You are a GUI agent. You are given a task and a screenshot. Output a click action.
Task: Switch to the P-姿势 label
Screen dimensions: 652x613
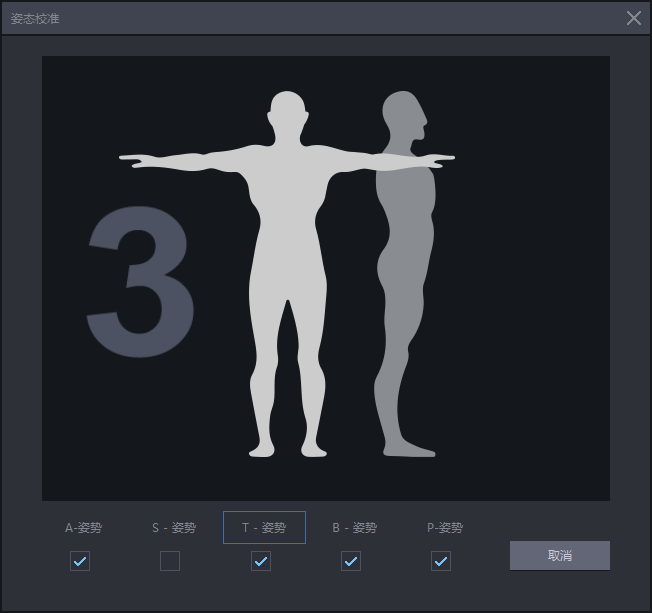click(445, 527)
